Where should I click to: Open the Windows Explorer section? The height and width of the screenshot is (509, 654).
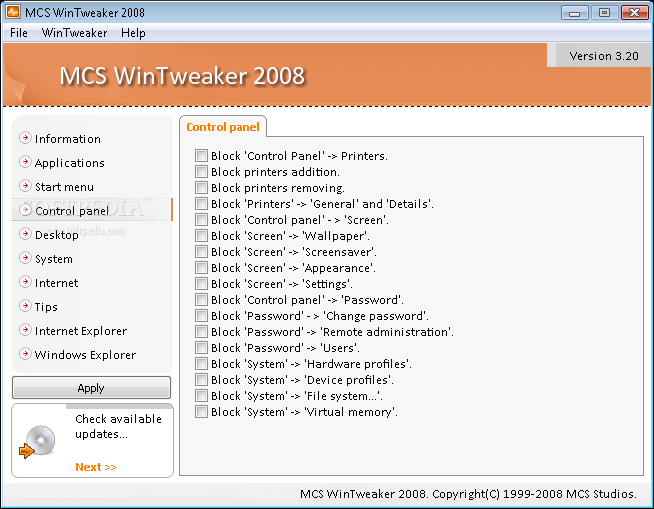(85, 355)
